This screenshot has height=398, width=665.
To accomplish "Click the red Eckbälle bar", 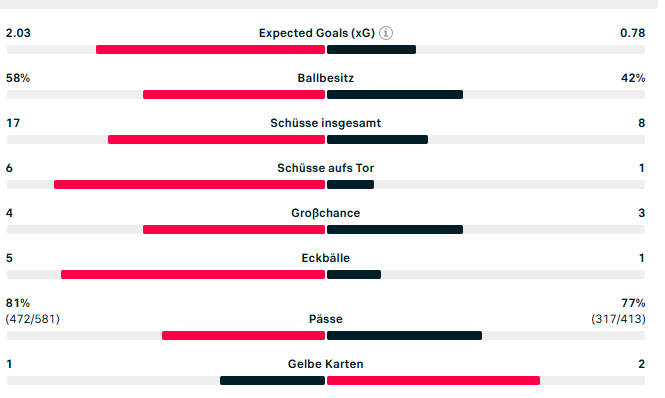I will [193, 275].
